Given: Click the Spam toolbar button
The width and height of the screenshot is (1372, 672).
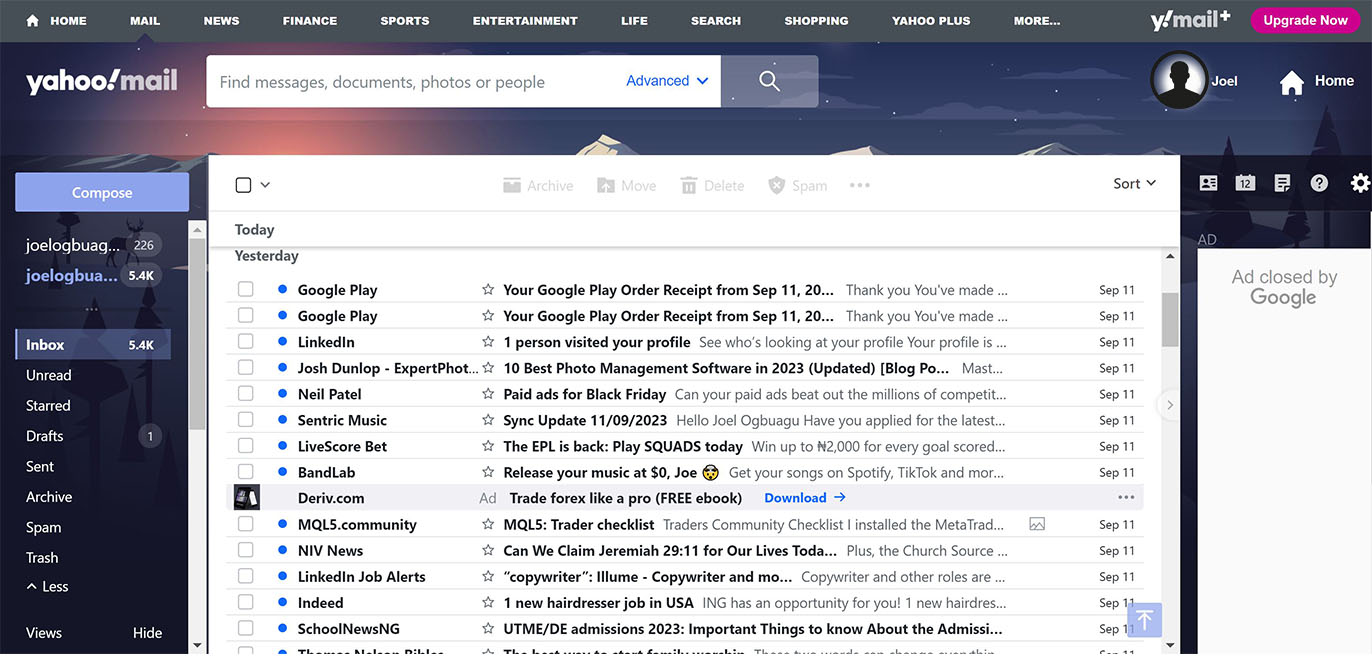Looking at the screenshot, I should pyautogui.click(x=797, y=185).
